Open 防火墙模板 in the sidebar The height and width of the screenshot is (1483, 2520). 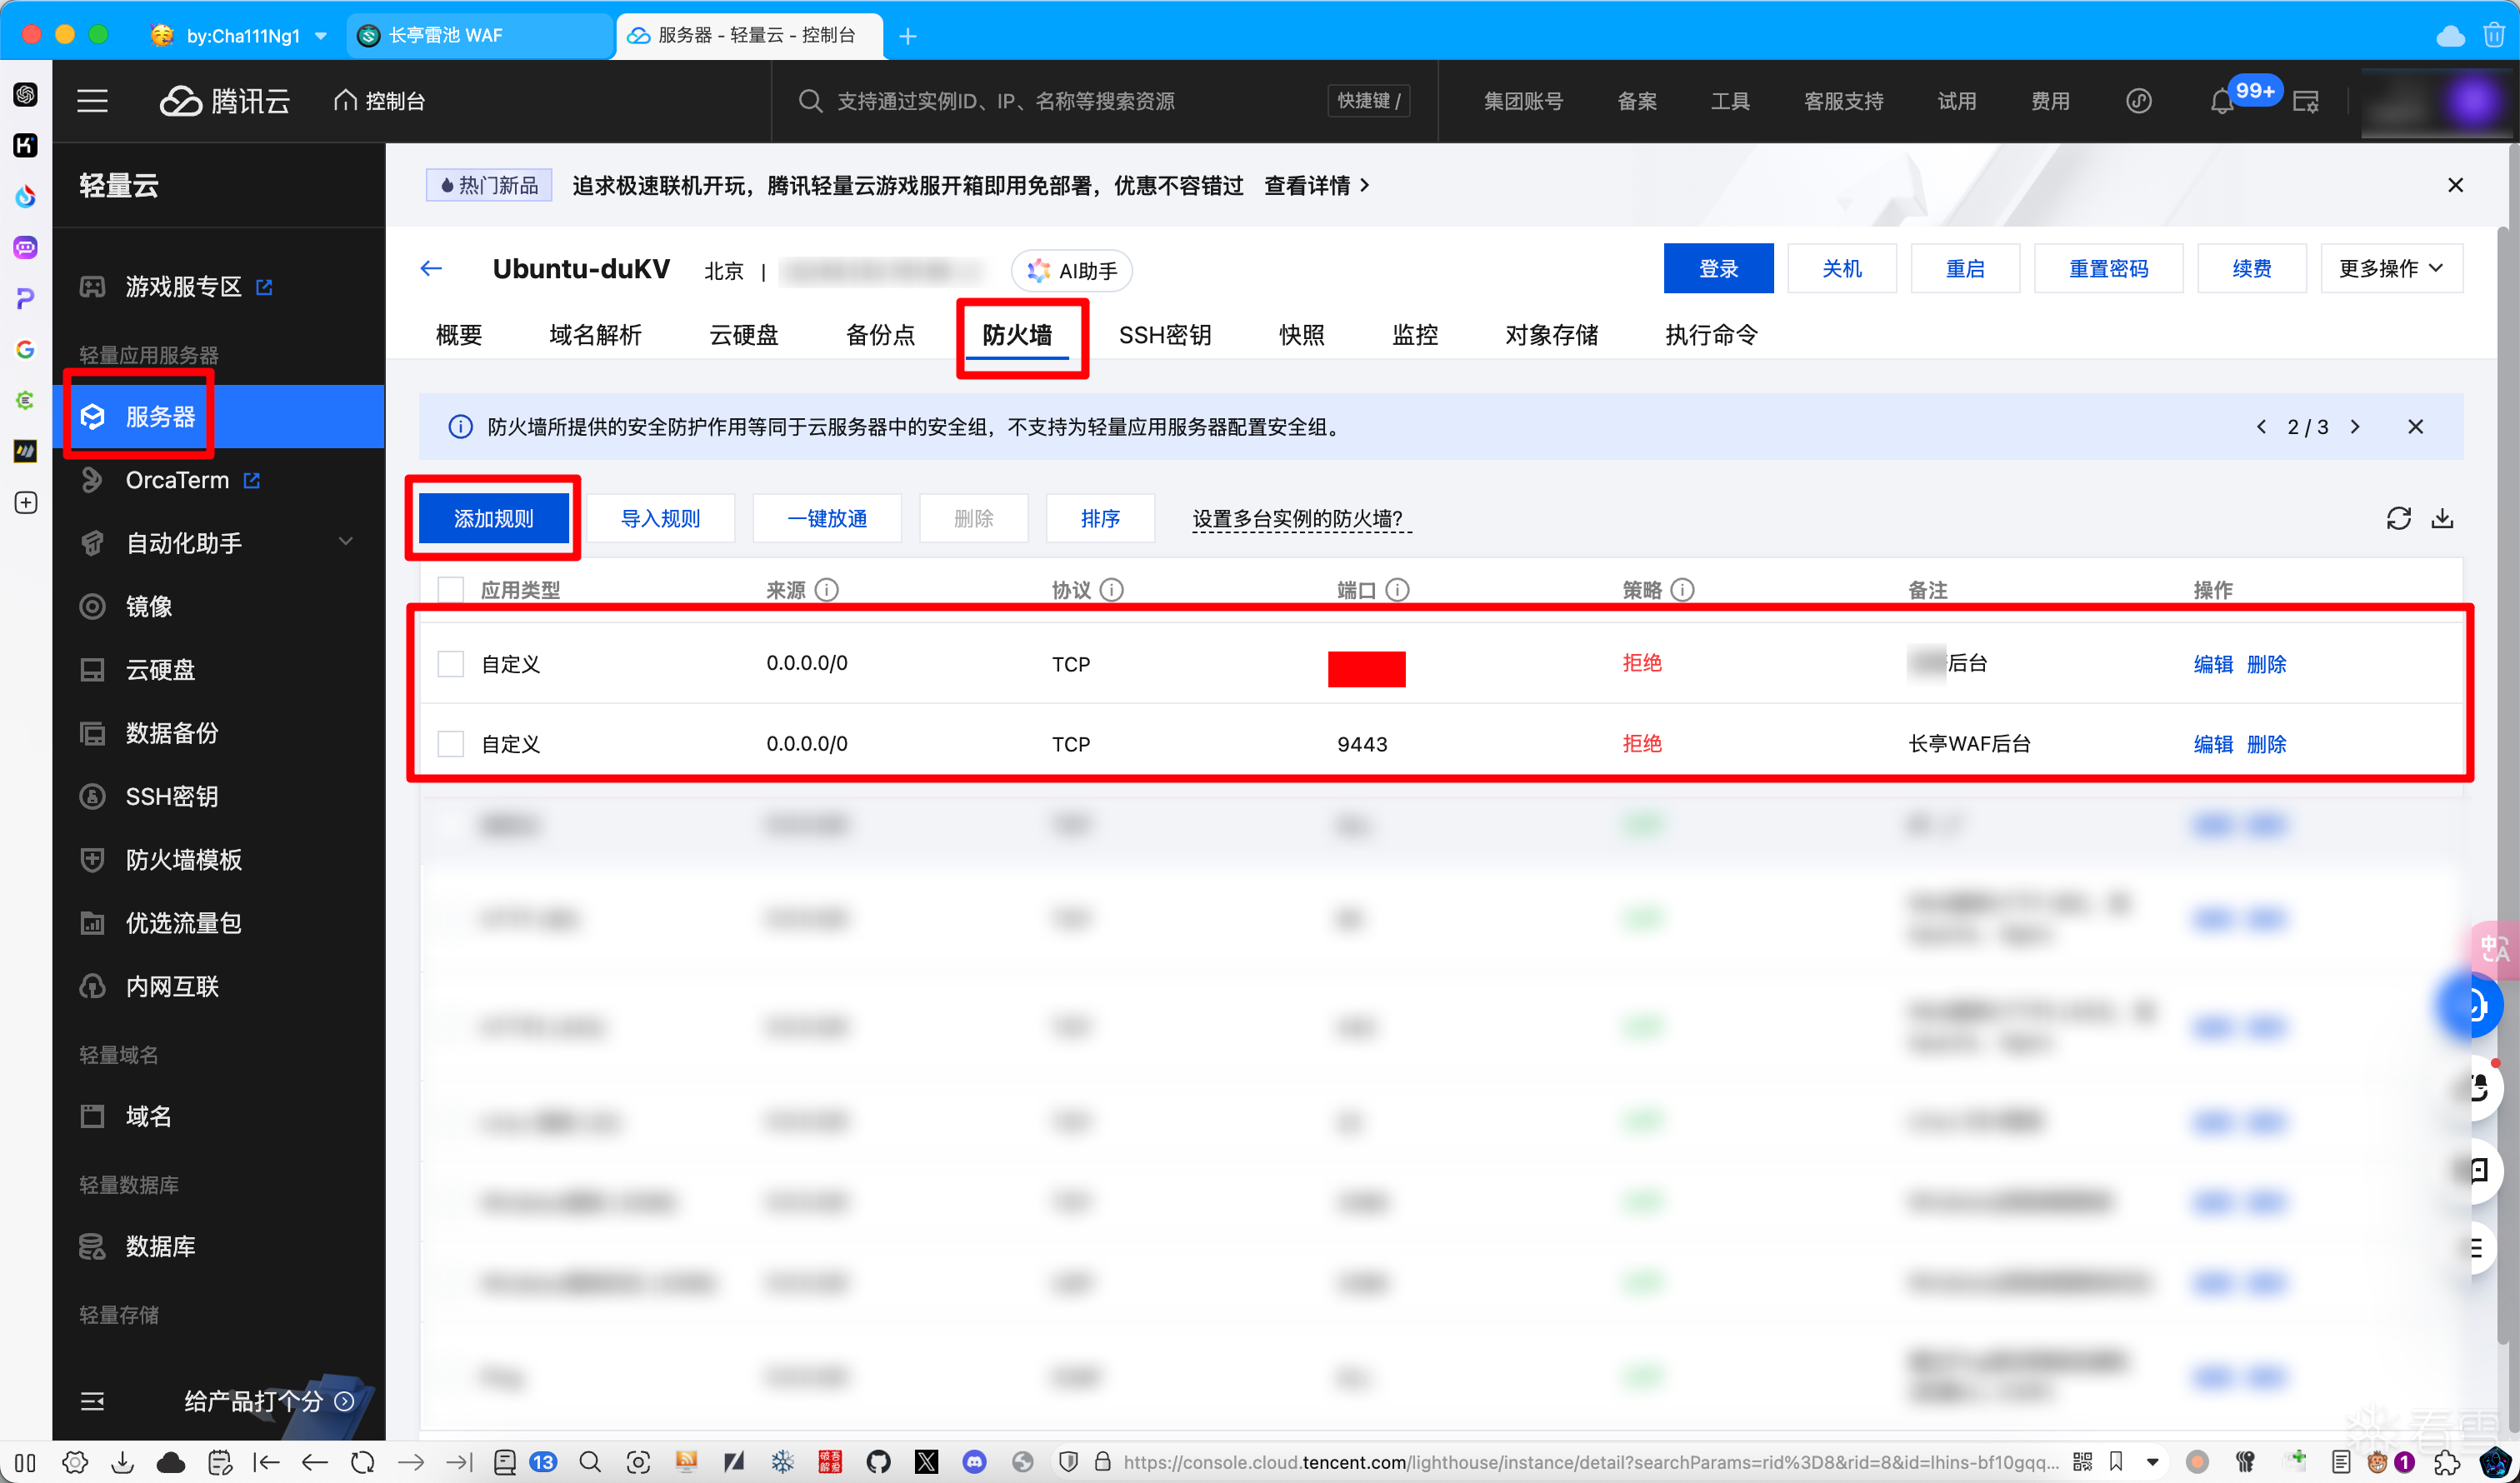183,859
